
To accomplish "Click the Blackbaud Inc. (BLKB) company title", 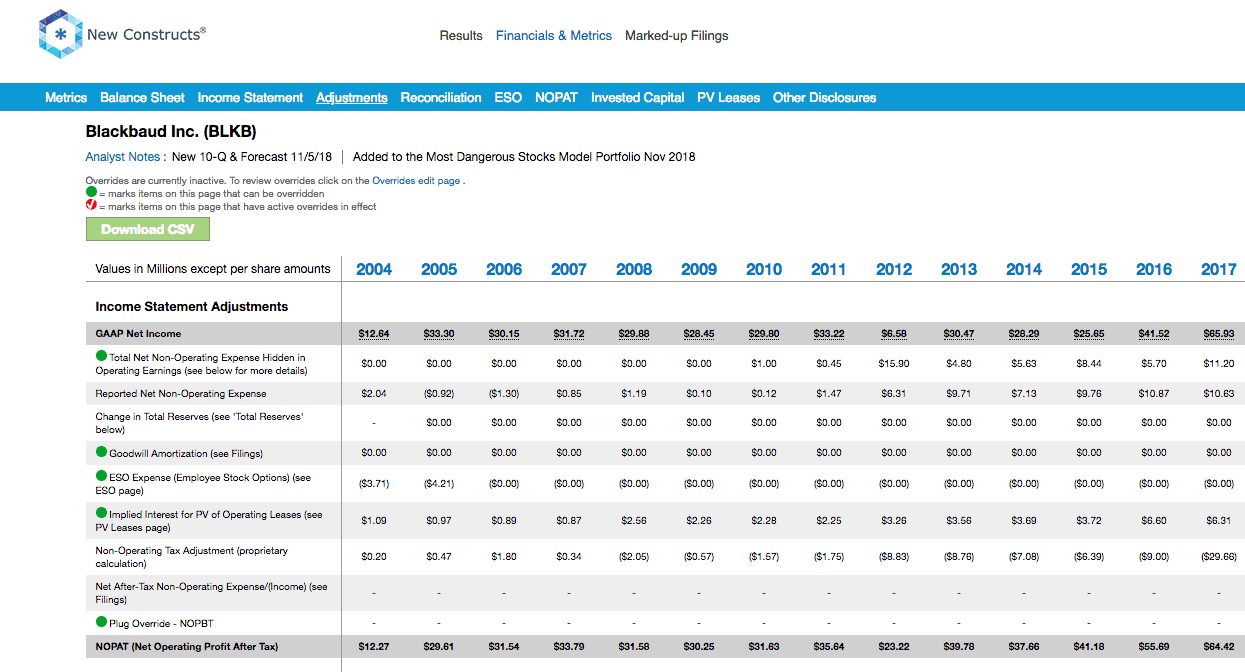I will (171, 131).
